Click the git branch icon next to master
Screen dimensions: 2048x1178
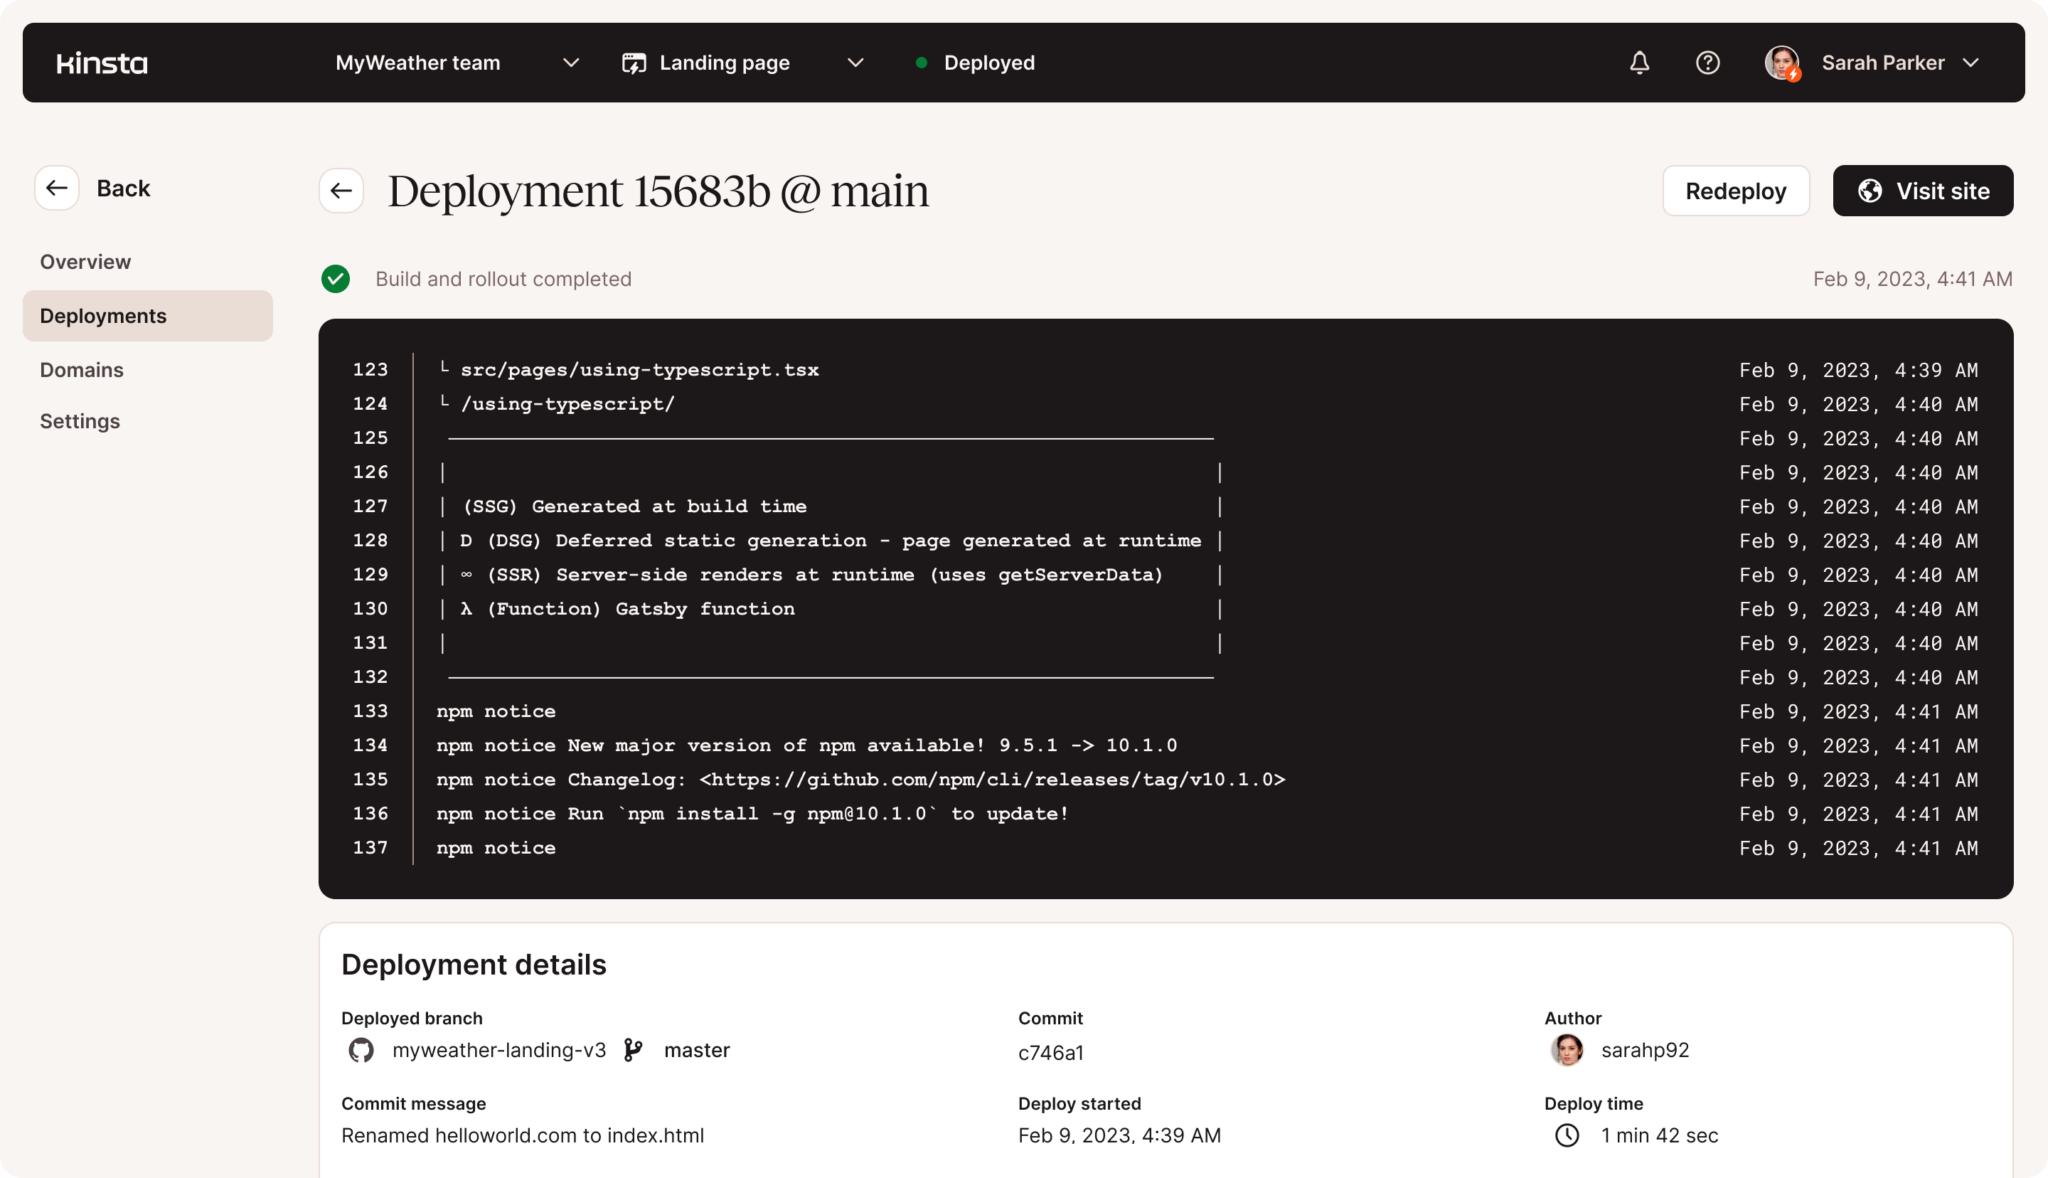634,1049
